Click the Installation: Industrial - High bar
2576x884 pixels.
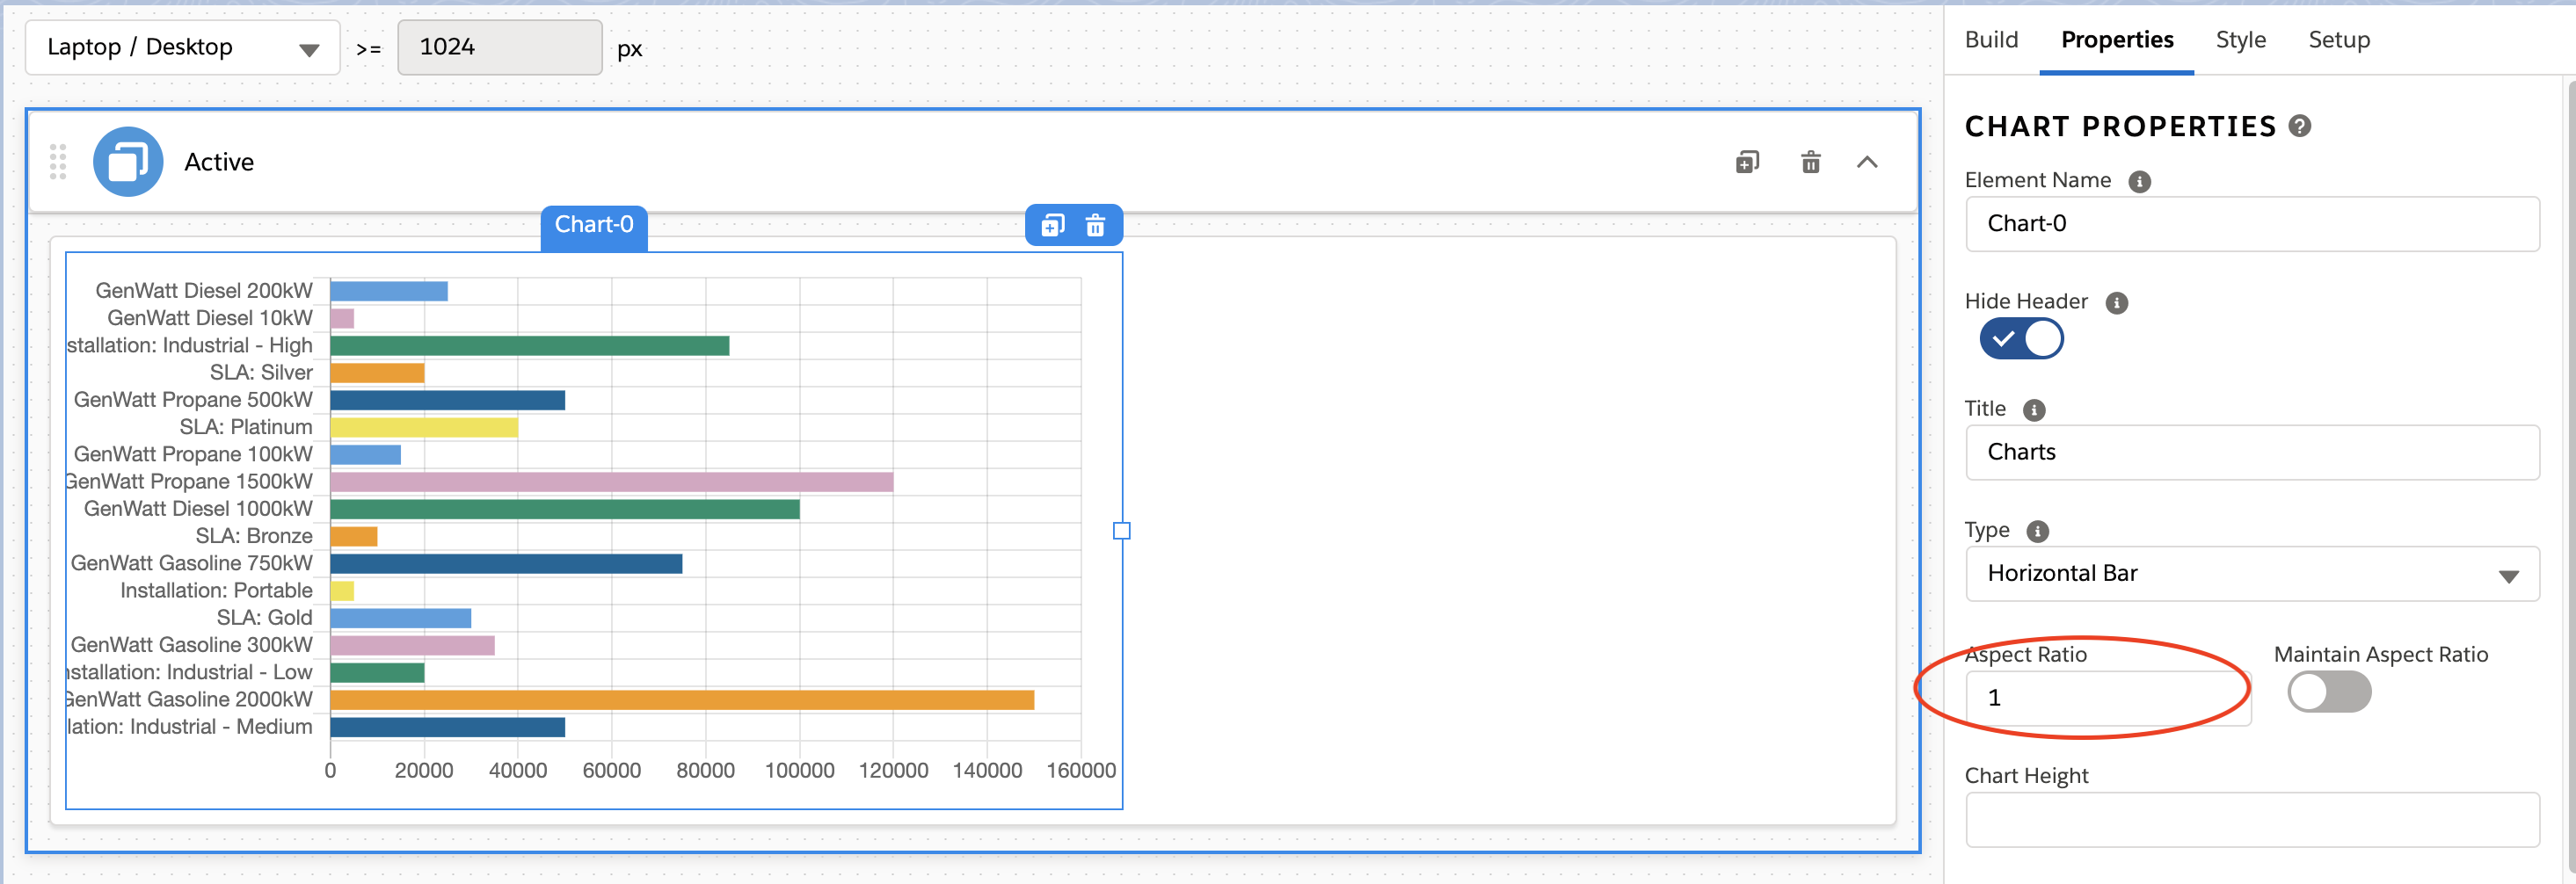(530, 346)
